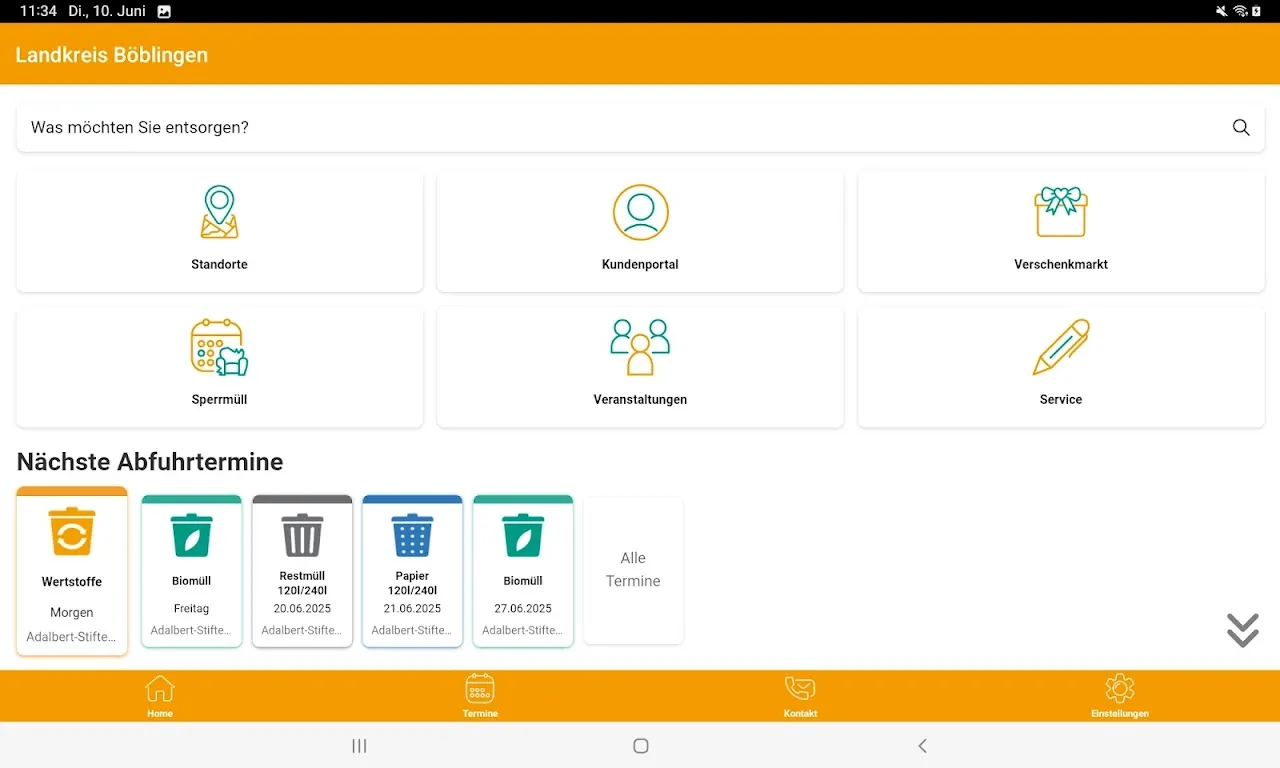Expand content with the double-chevron down arrow
This screenshot has height=768, width=1280.
pyautogui.click(x=1242, y=630)
